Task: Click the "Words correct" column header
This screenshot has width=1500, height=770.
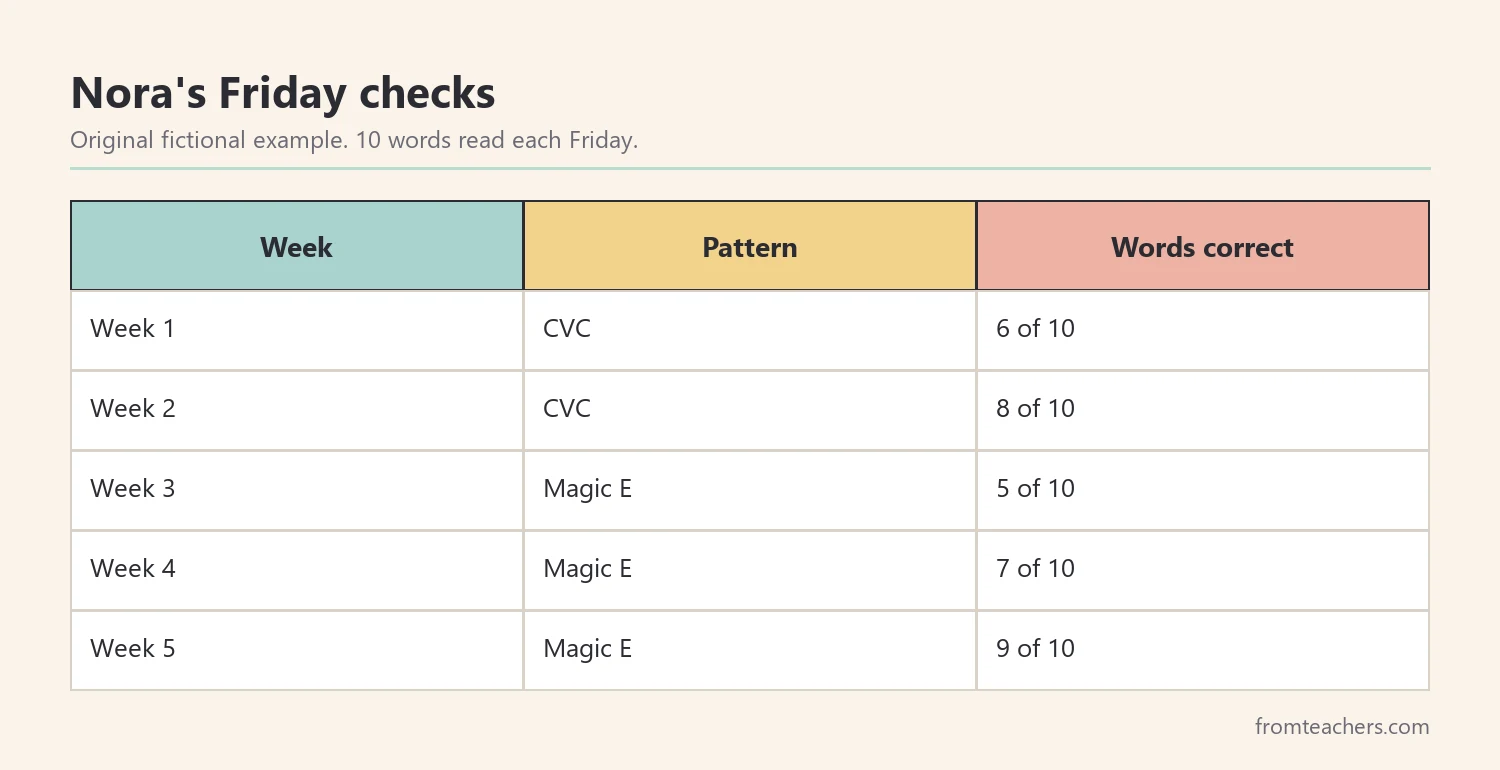Action: tap(1203, 246)
